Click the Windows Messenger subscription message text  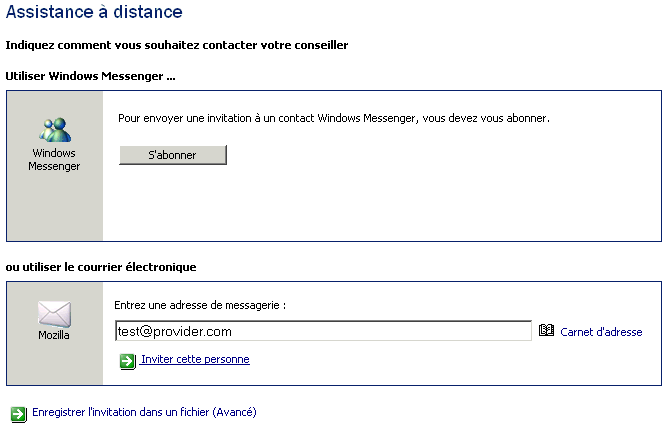334,118
